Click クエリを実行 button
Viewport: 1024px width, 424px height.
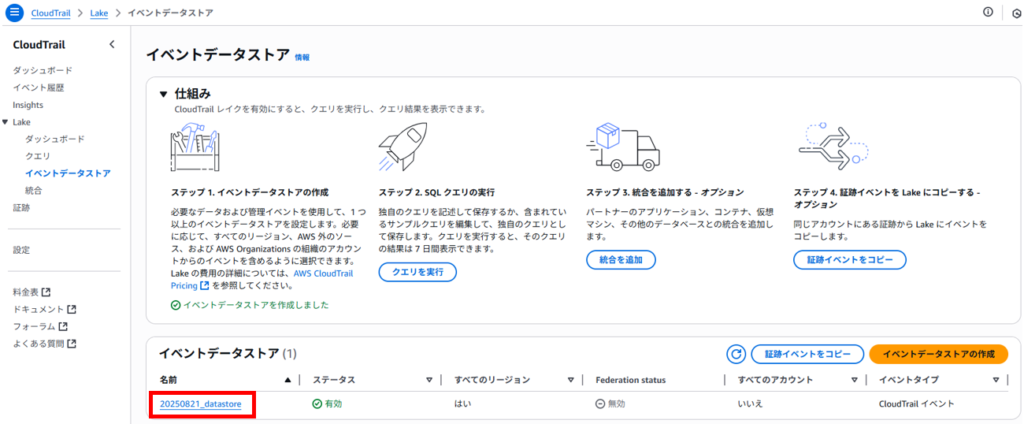coord(417,272)
